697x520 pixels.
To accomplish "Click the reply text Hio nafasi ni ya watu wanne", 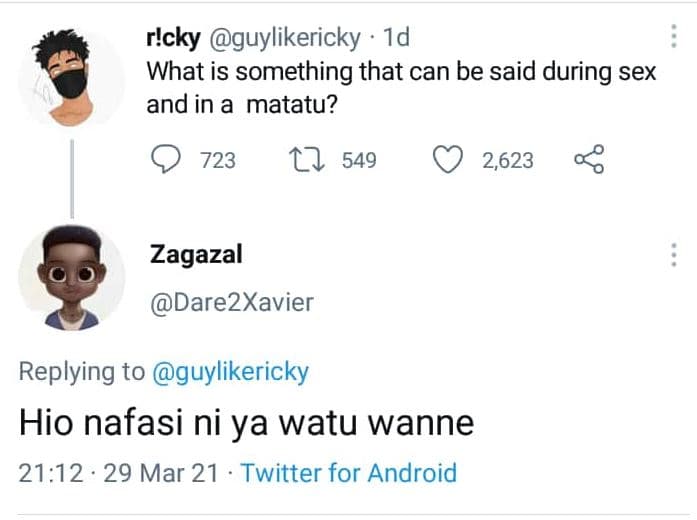I will coord(246,424).
